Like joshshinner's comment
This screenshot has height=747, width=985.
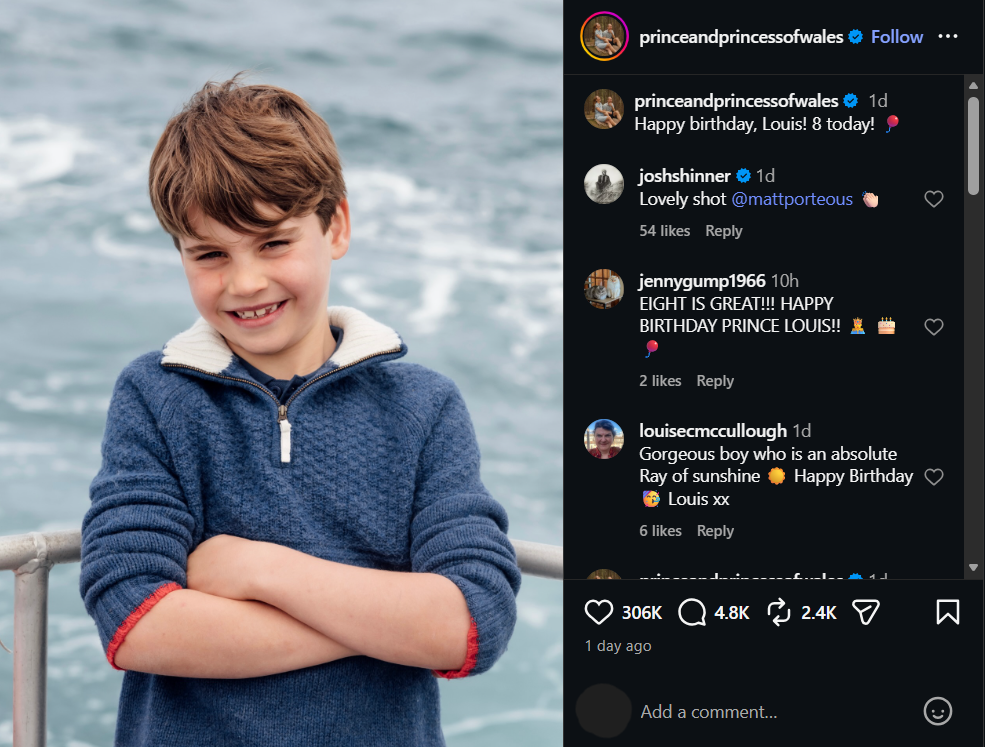point(933,199)
